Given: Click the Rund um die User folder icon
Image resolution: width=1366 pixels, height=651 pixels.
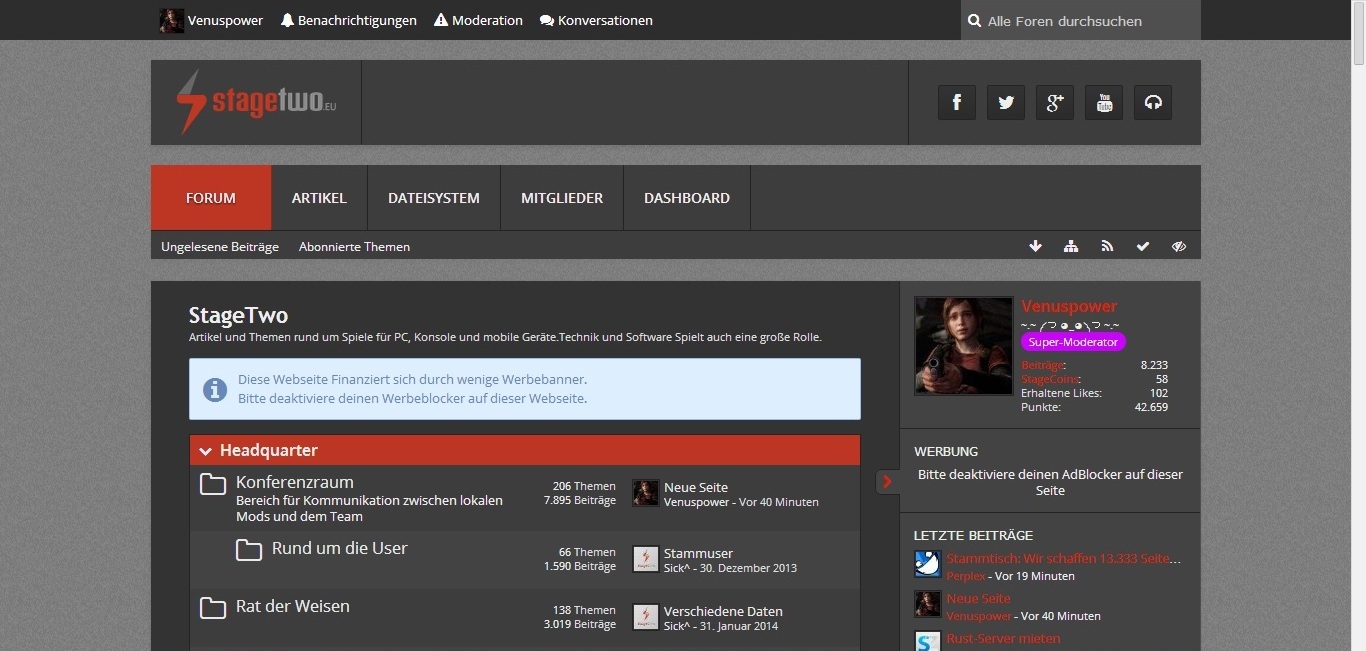Looking at the screenshot, I should 249,549.
